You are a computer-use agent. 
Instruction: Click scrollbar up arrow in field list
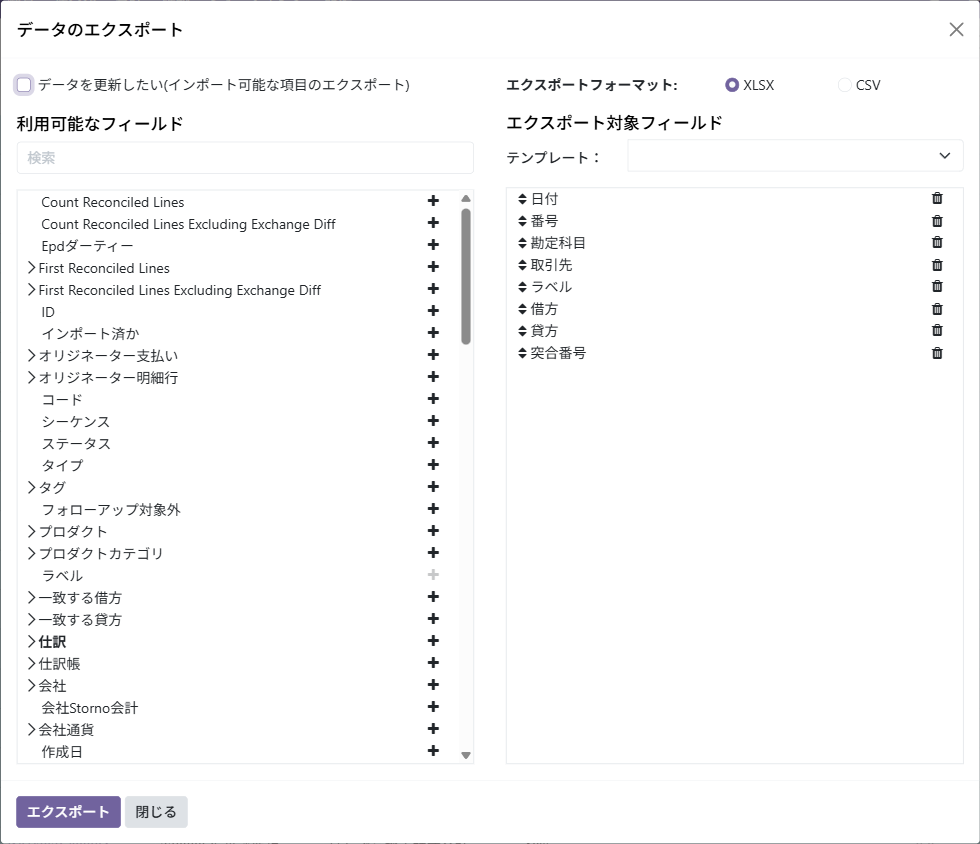click(466, 199)
